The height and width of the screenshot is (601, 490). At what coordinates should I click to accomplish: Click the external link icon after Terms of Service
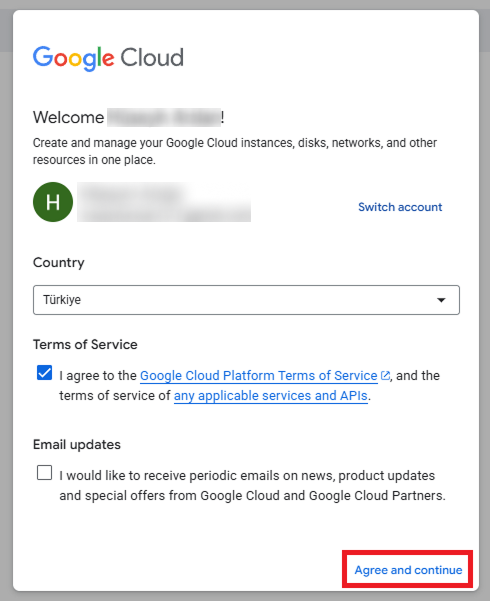[x=385, y=375]
